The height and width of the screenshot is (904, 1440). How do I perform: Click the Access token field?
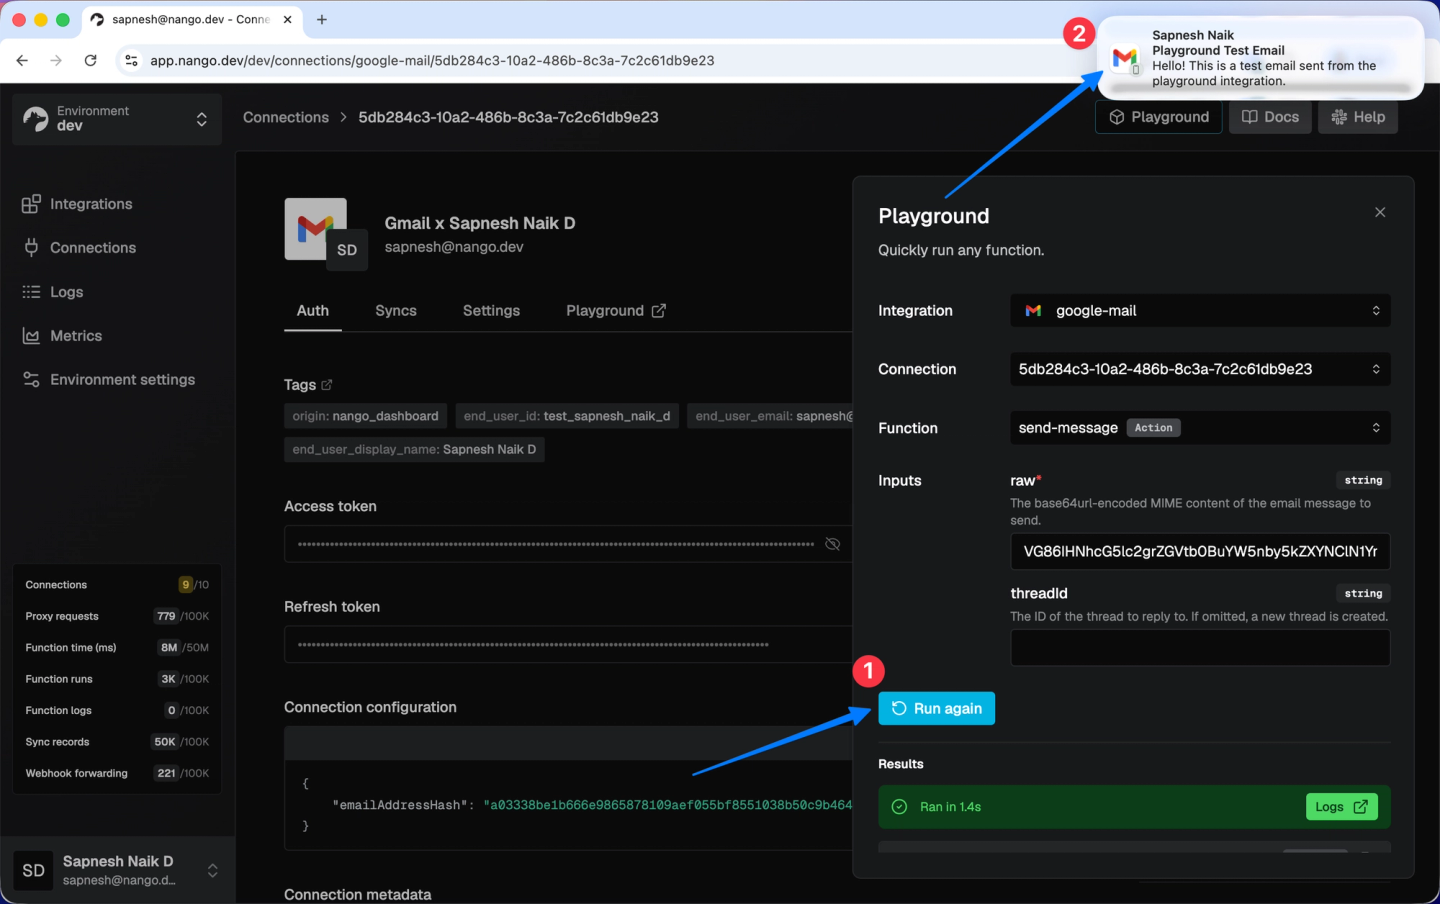pos(568,544)
